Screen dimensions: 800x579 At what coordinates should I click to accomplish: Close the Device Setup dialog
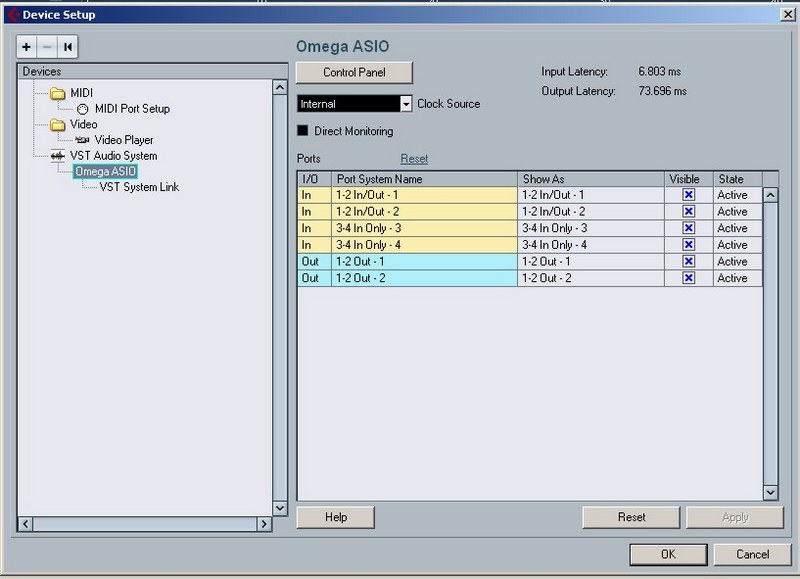[787, 14]
